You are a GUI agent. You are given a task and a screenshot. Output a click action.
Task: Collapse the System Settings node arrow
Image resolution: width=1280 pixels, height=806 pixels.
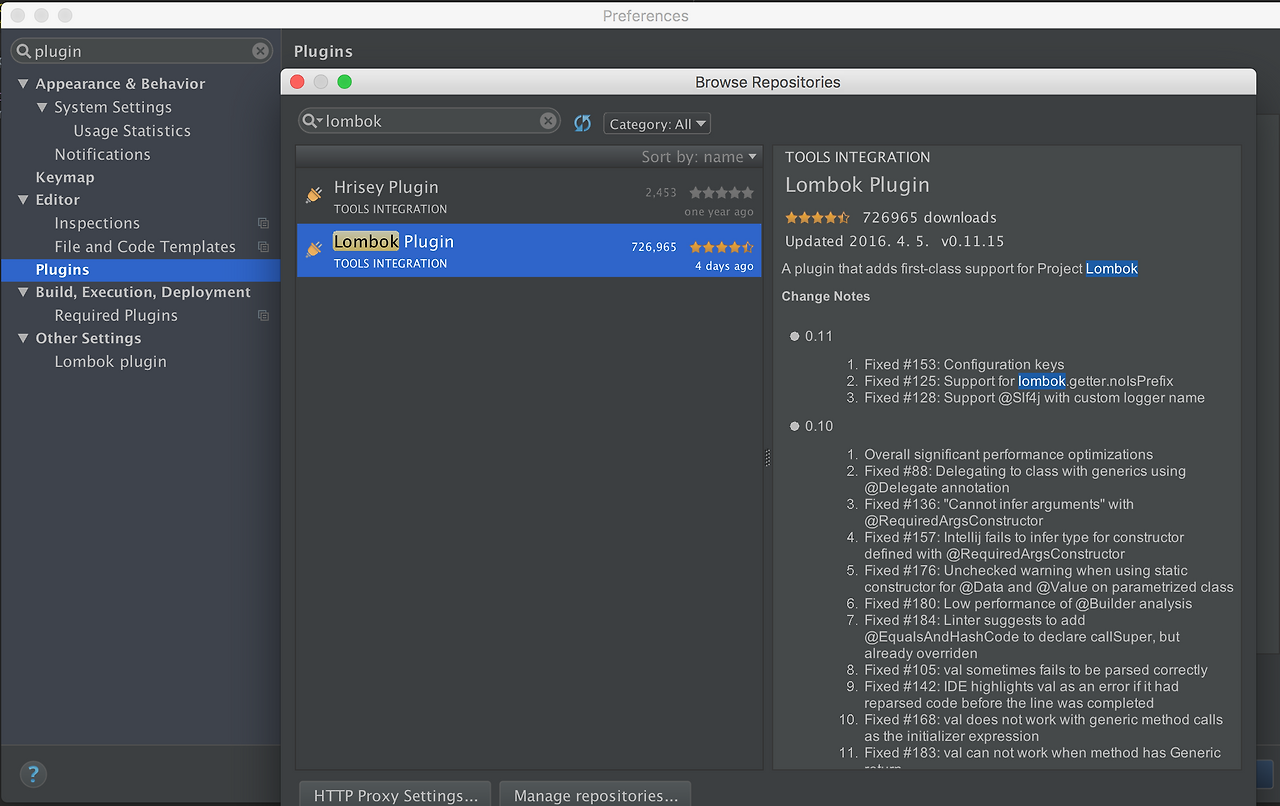[42, 107]
